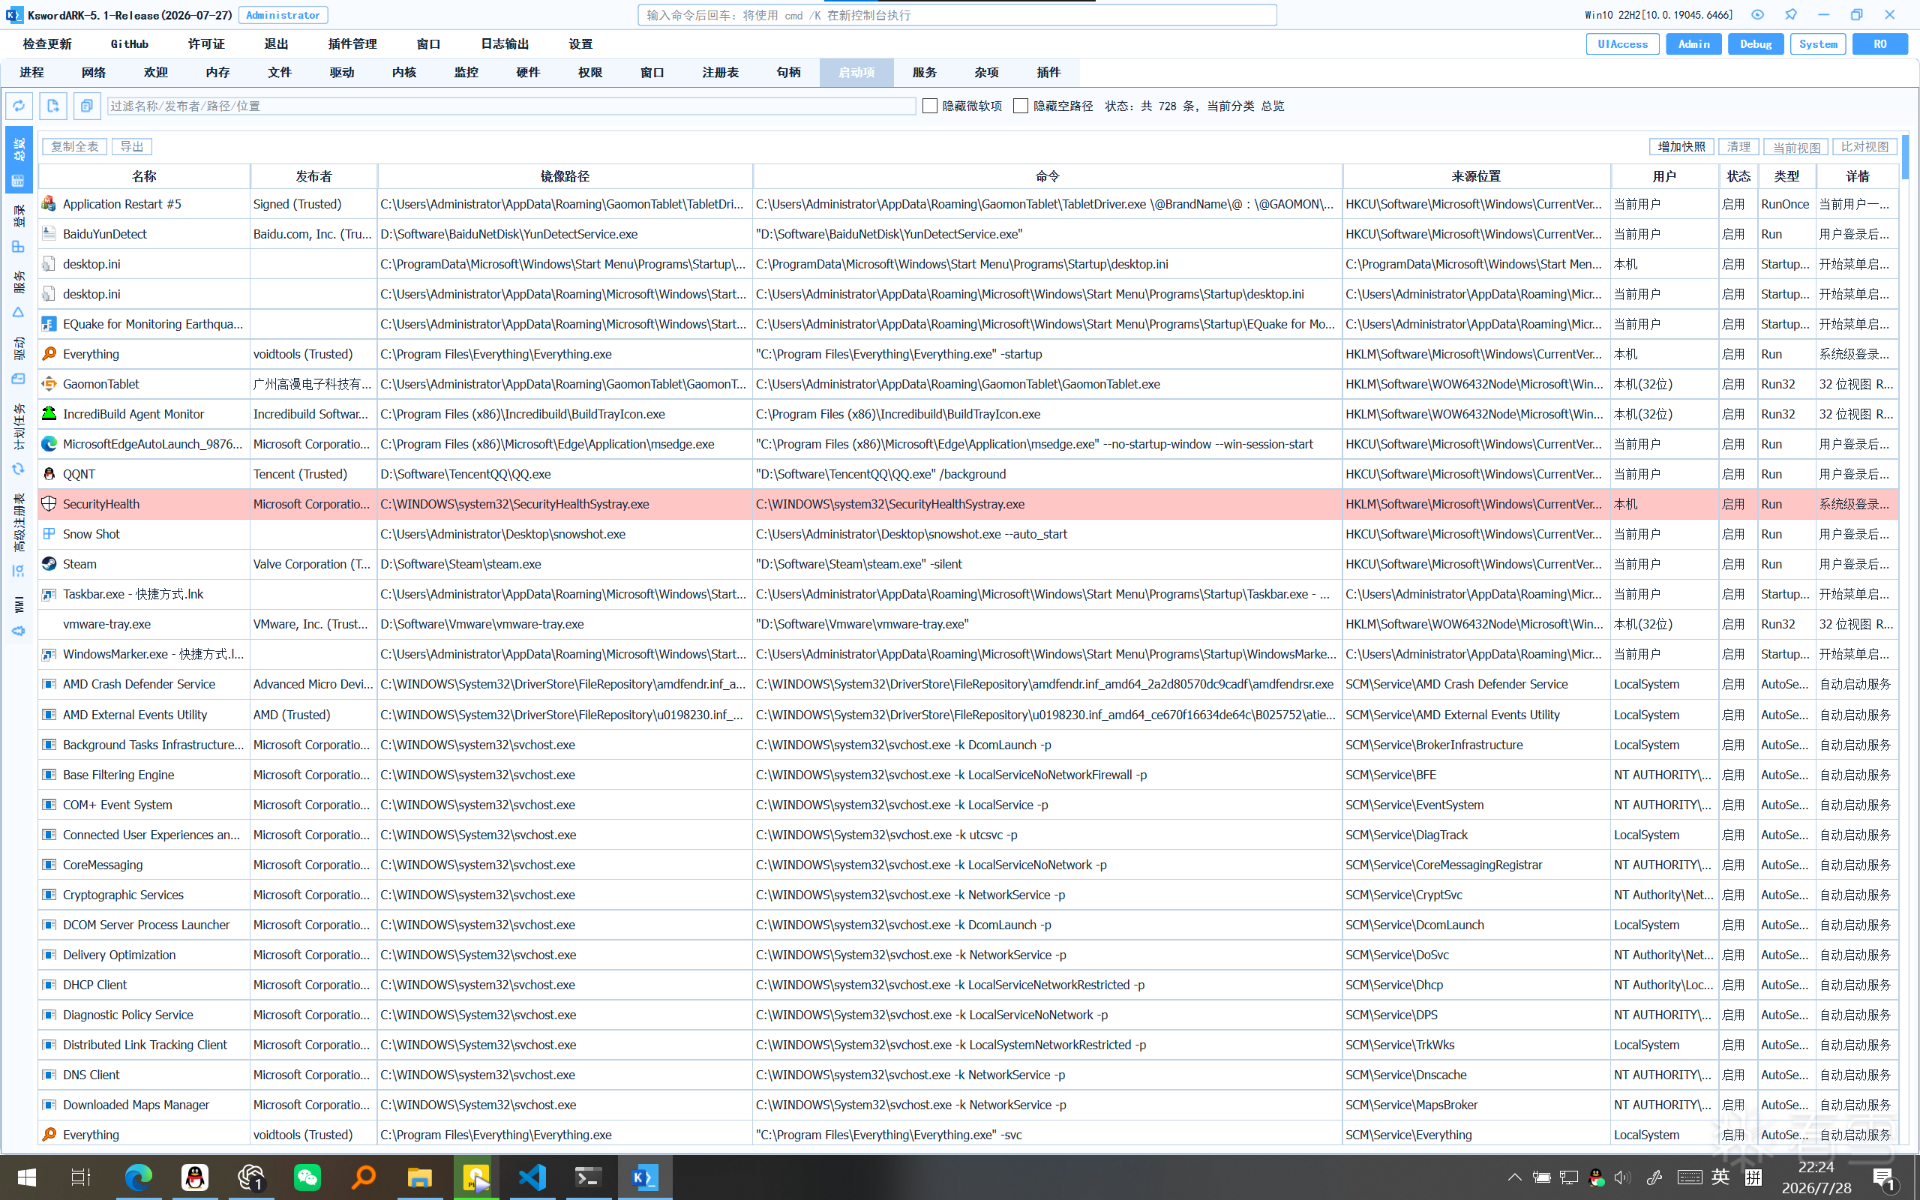The height and width of the screenshot is (1200, 1920).
Task: Switch to the 内核 tab
Action: tap(404, 72)
